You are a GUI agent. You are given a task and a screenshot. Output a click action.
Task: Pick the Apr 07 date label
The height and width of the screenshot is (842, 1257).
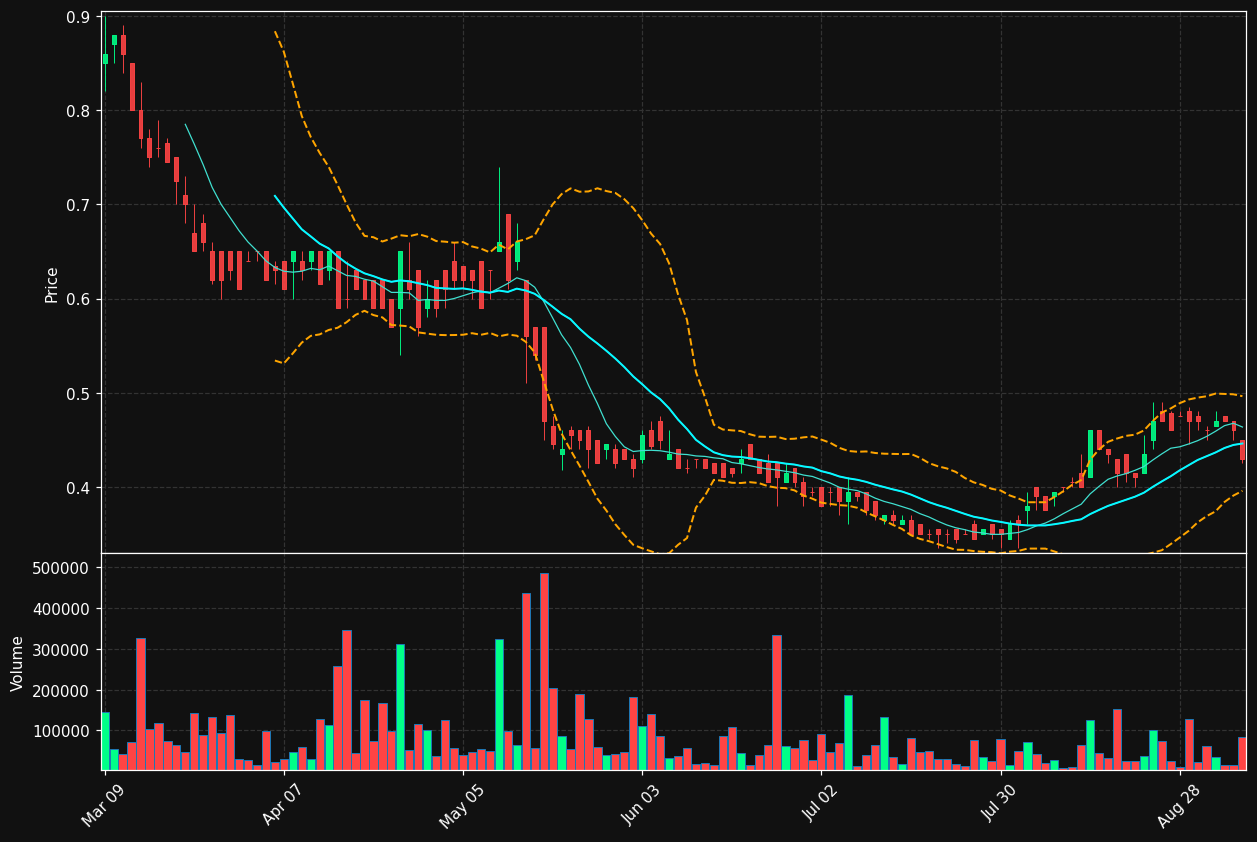(283, 805)
